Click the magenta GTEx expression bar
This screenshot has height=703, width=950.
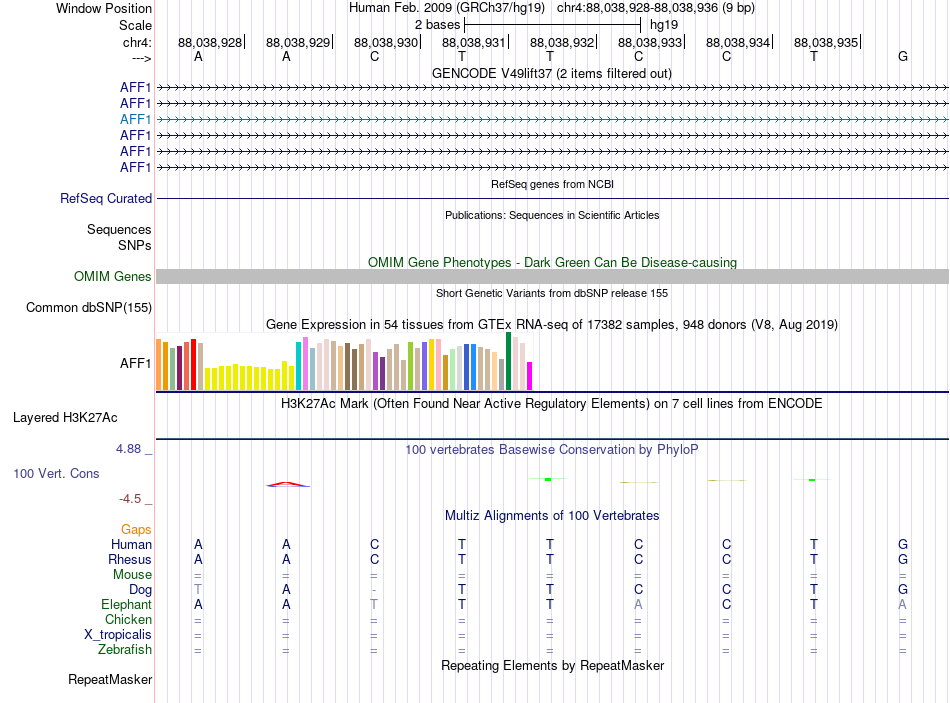tap(530, 376)
